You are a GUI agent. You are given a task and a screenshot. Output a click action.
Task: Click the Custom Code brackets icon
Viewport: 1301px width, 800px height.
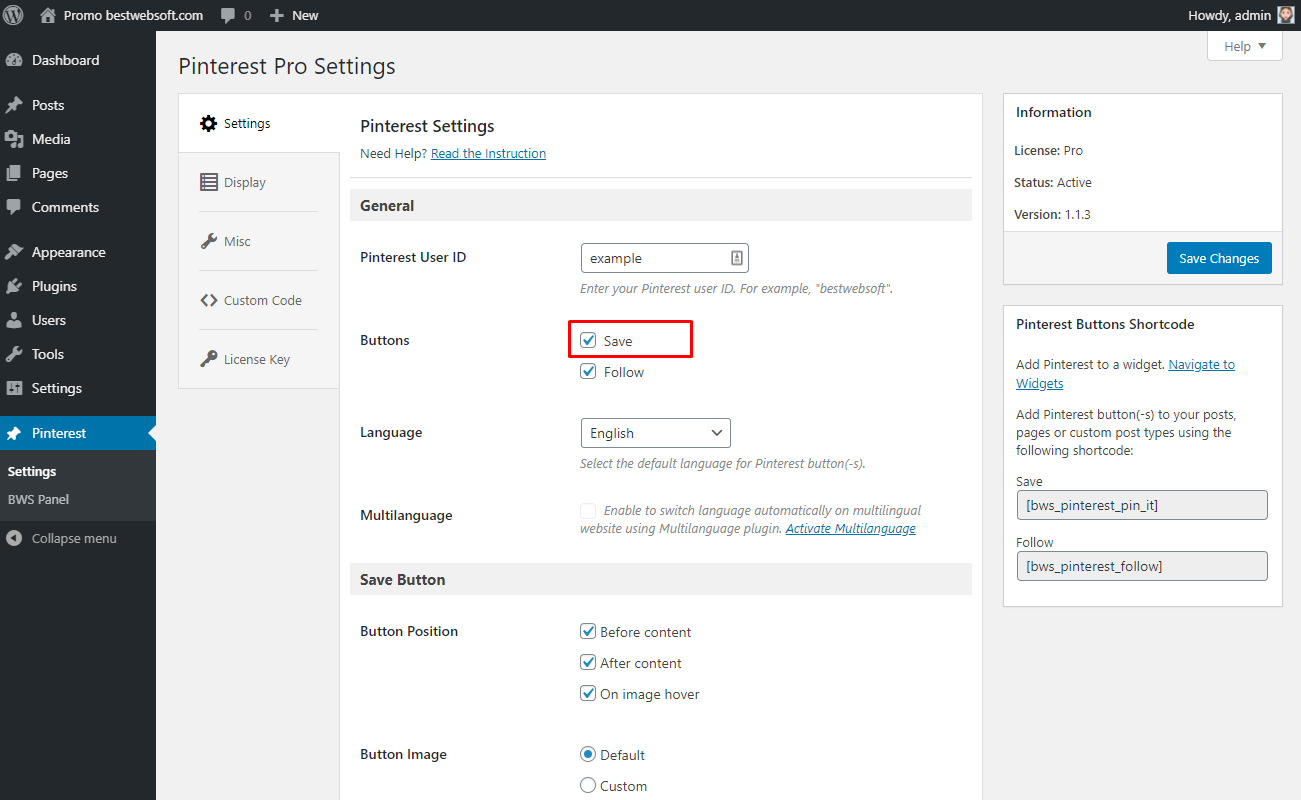(208, 300)
